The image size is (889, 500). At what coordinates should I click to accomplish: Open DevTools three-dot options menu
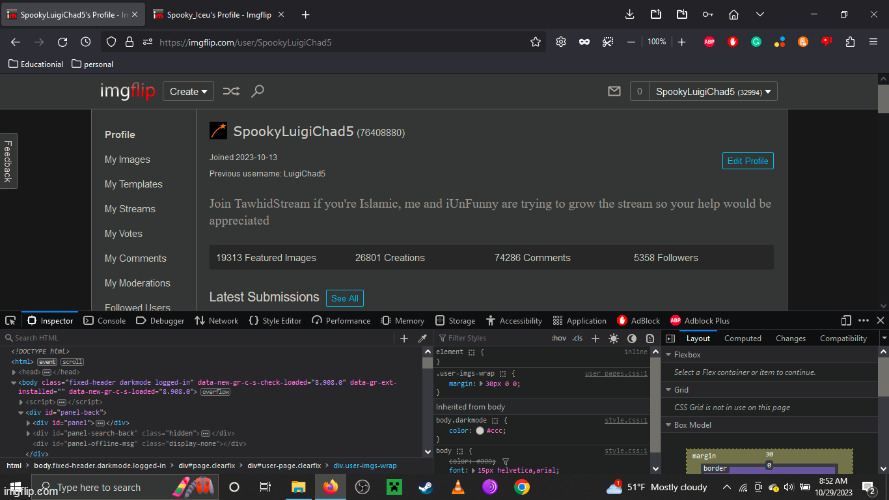[x=863, y=321]
